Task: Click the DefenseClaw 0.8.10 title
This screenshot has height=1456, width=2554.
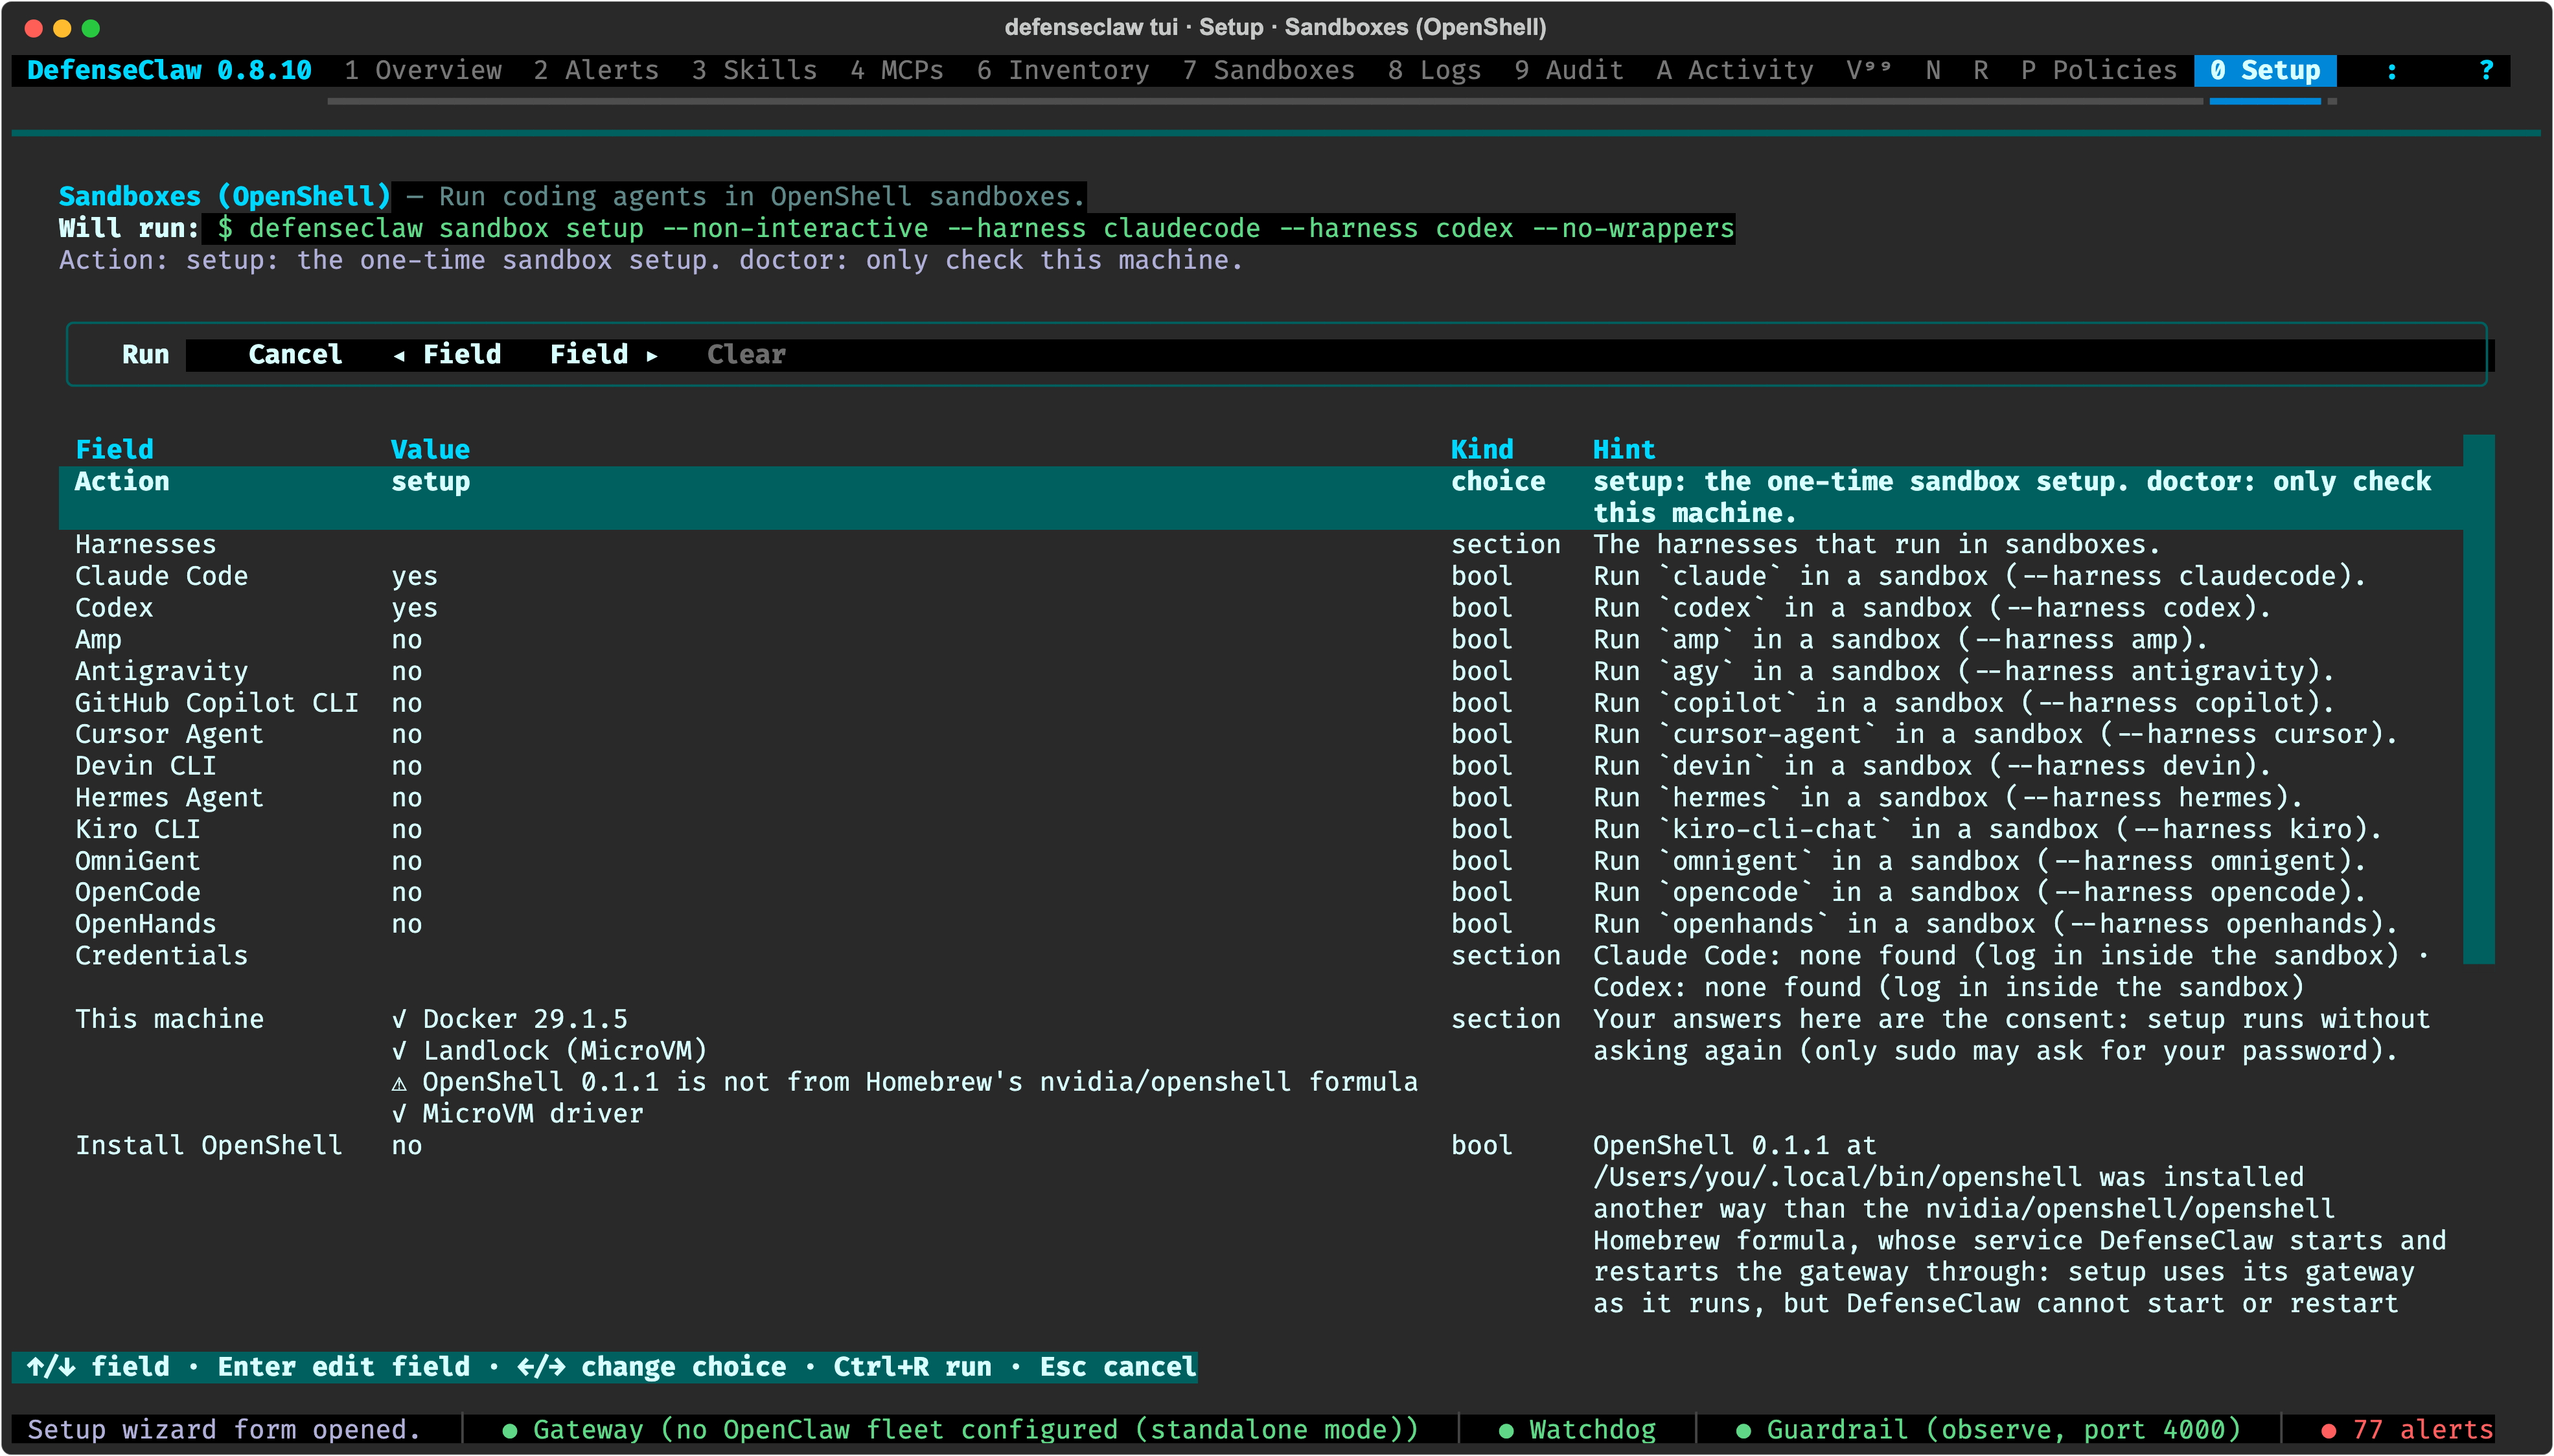Action: coord(169,70)
